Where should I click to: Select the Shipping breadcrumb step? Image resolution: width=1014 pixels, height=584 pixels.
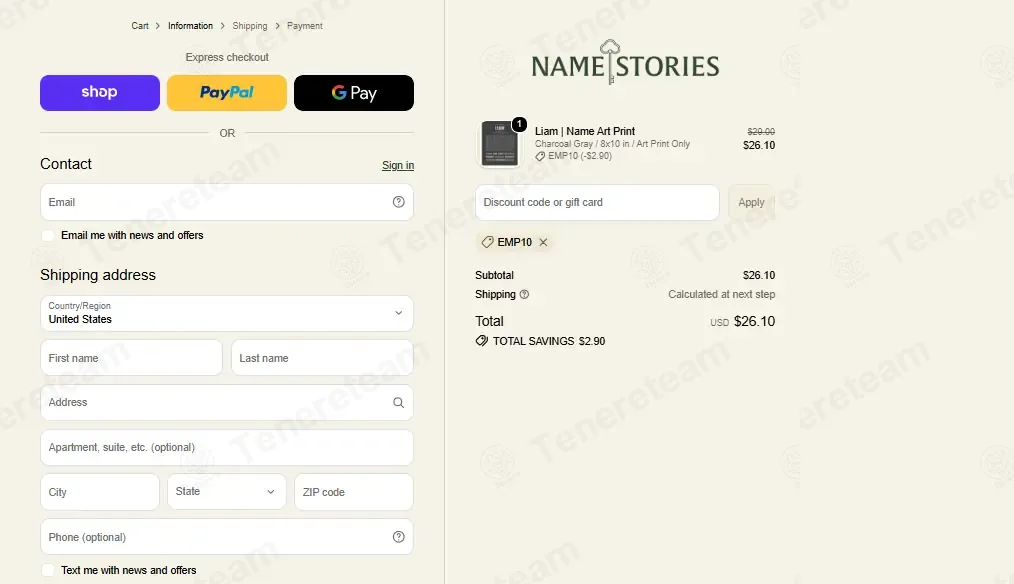pos(250,26)
